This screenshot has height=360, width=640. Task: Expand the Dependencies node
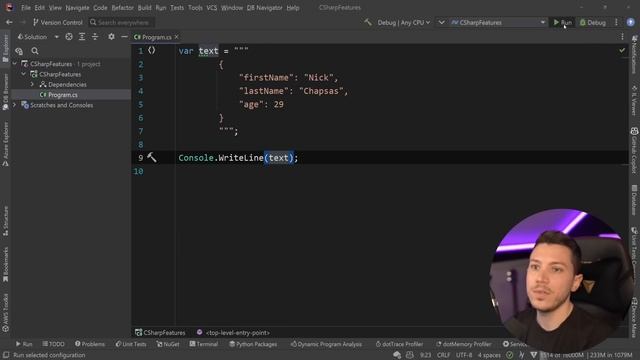tap(32, 84)
